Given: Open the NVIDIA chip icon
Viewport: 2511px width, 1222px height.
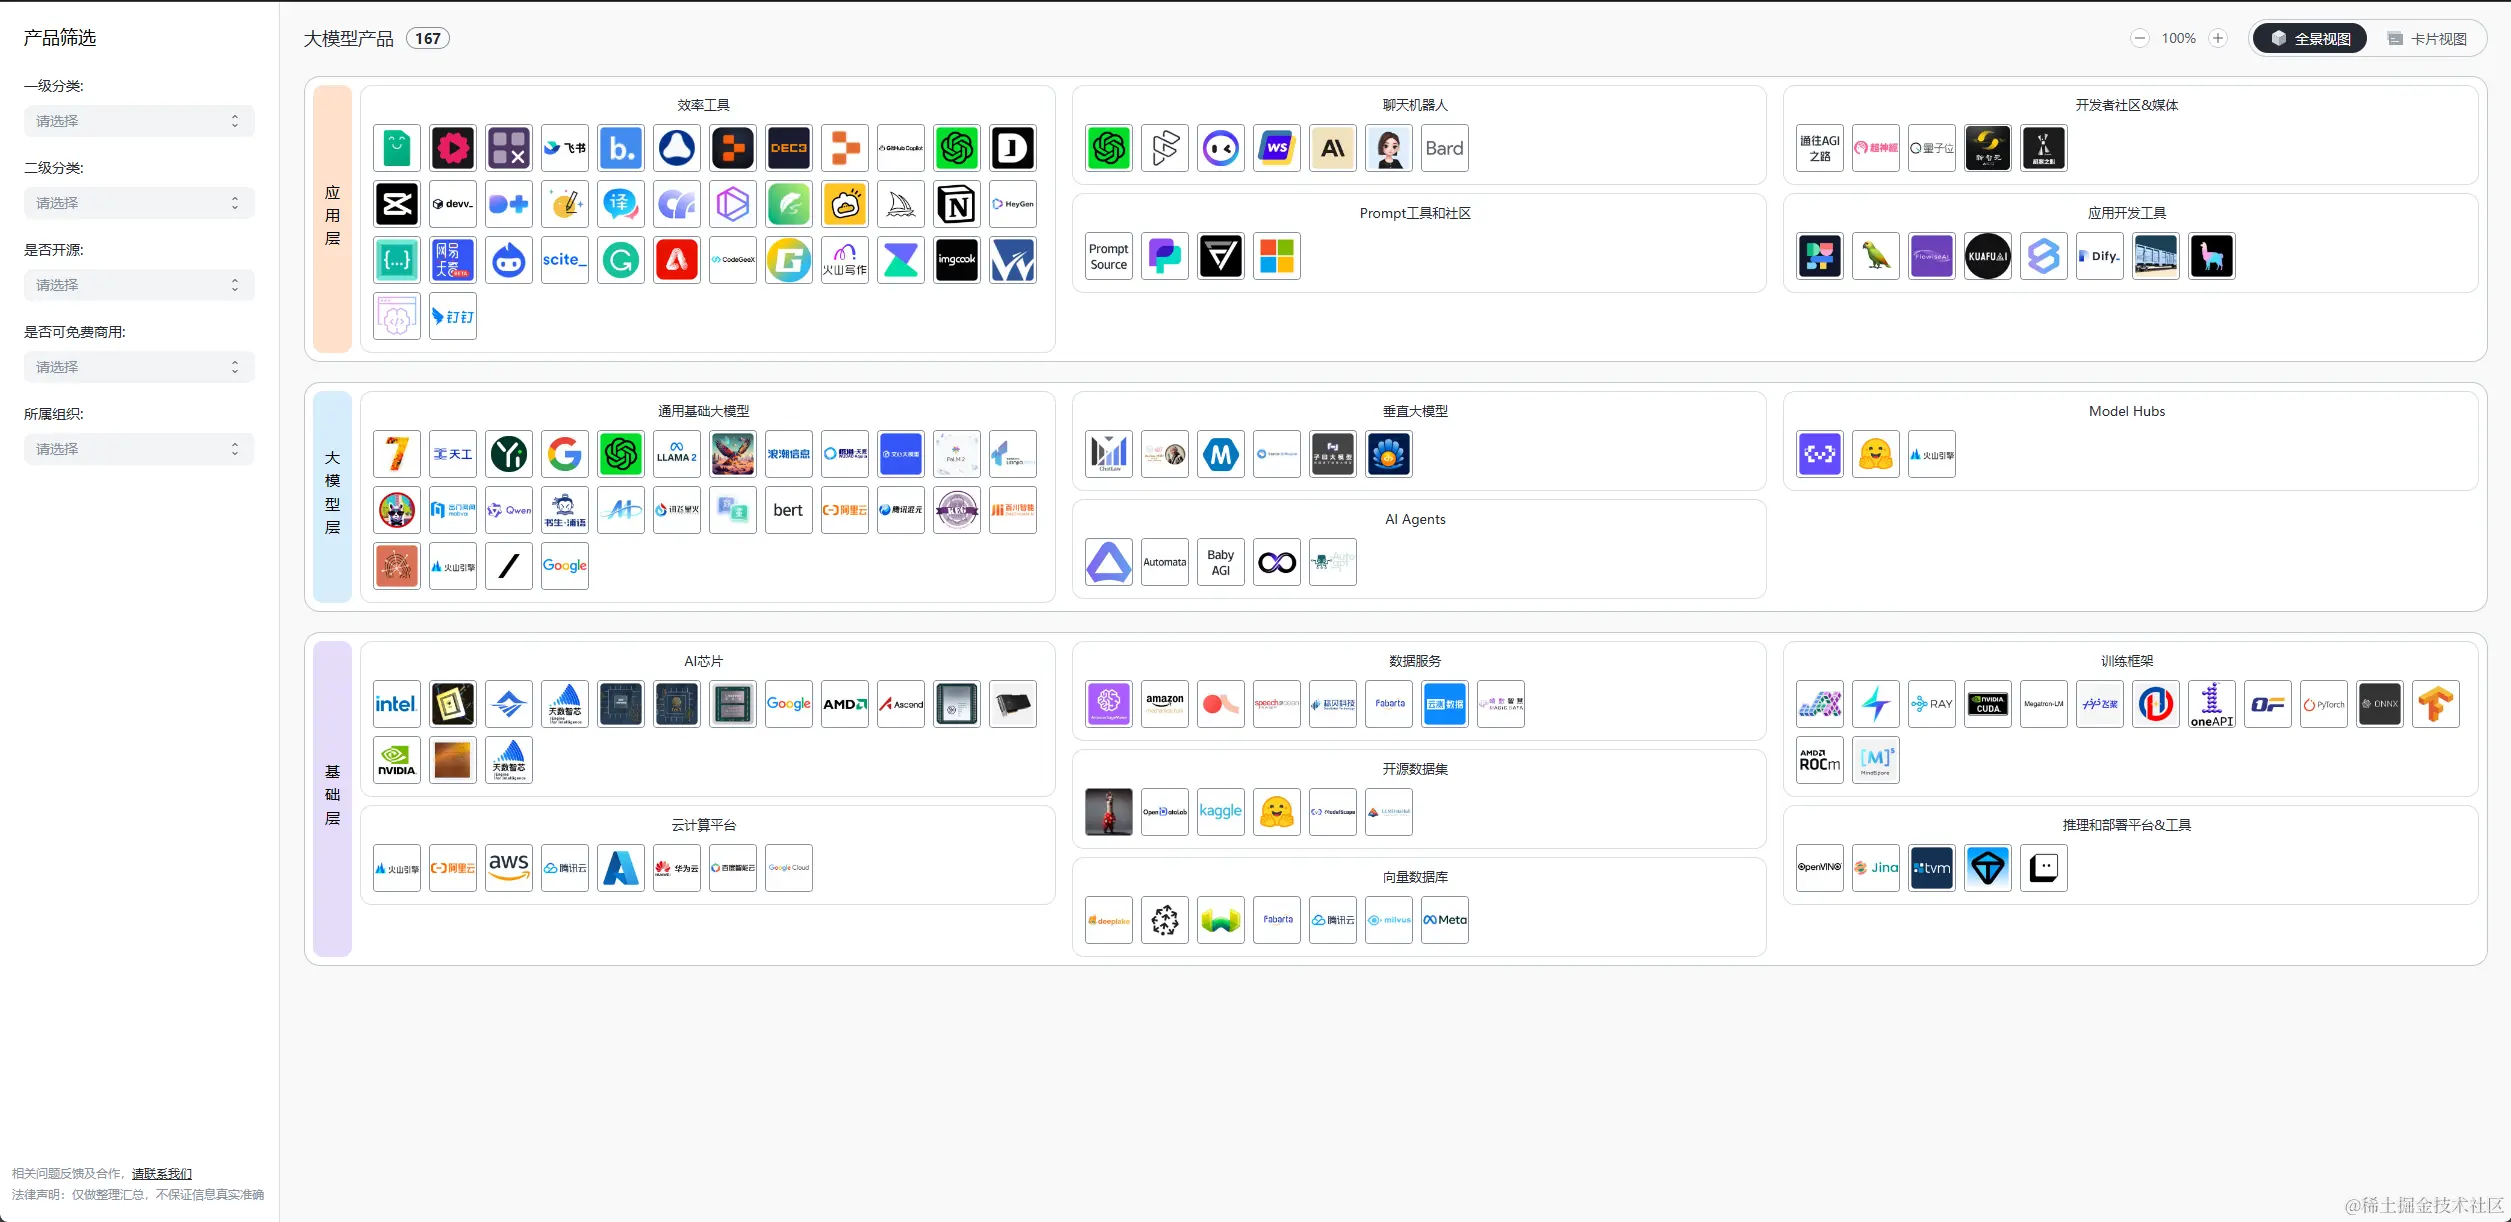Looking at the screenshot, I should tap(396, 761).
